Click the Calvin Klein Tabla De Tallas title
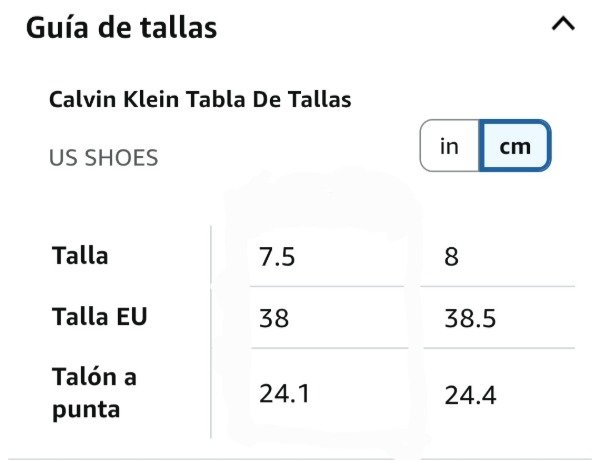 (199, 100)
